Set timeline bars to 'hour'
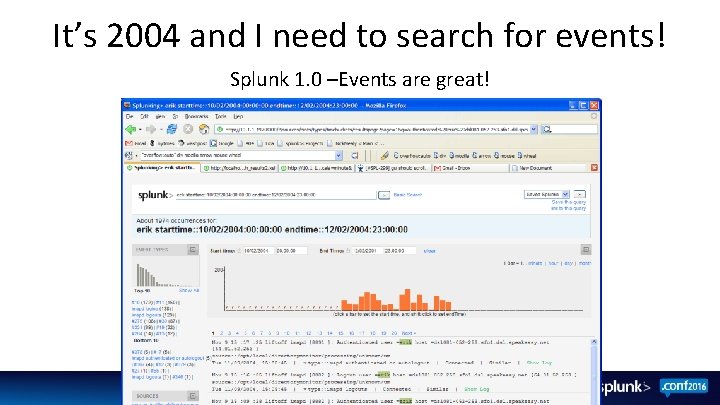The image size is (720, 405). [x=553, y=264]
